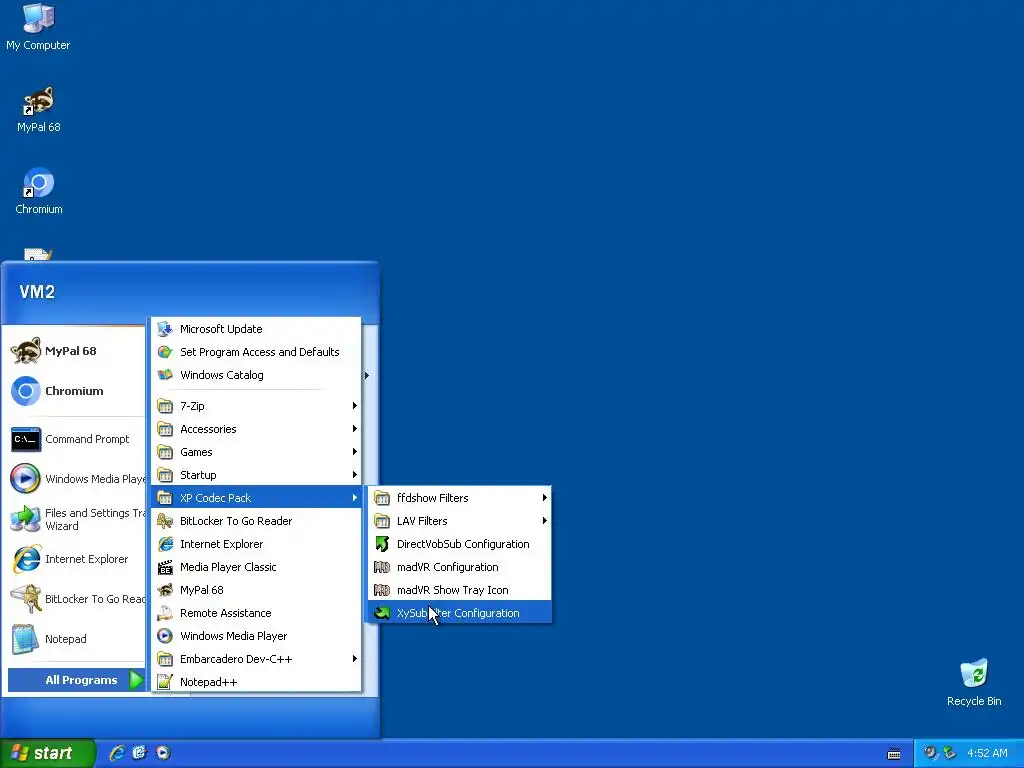Open madVR Configuration
Image resolution: width=1024 pixels, height=768 pixels.
point(460,567)
